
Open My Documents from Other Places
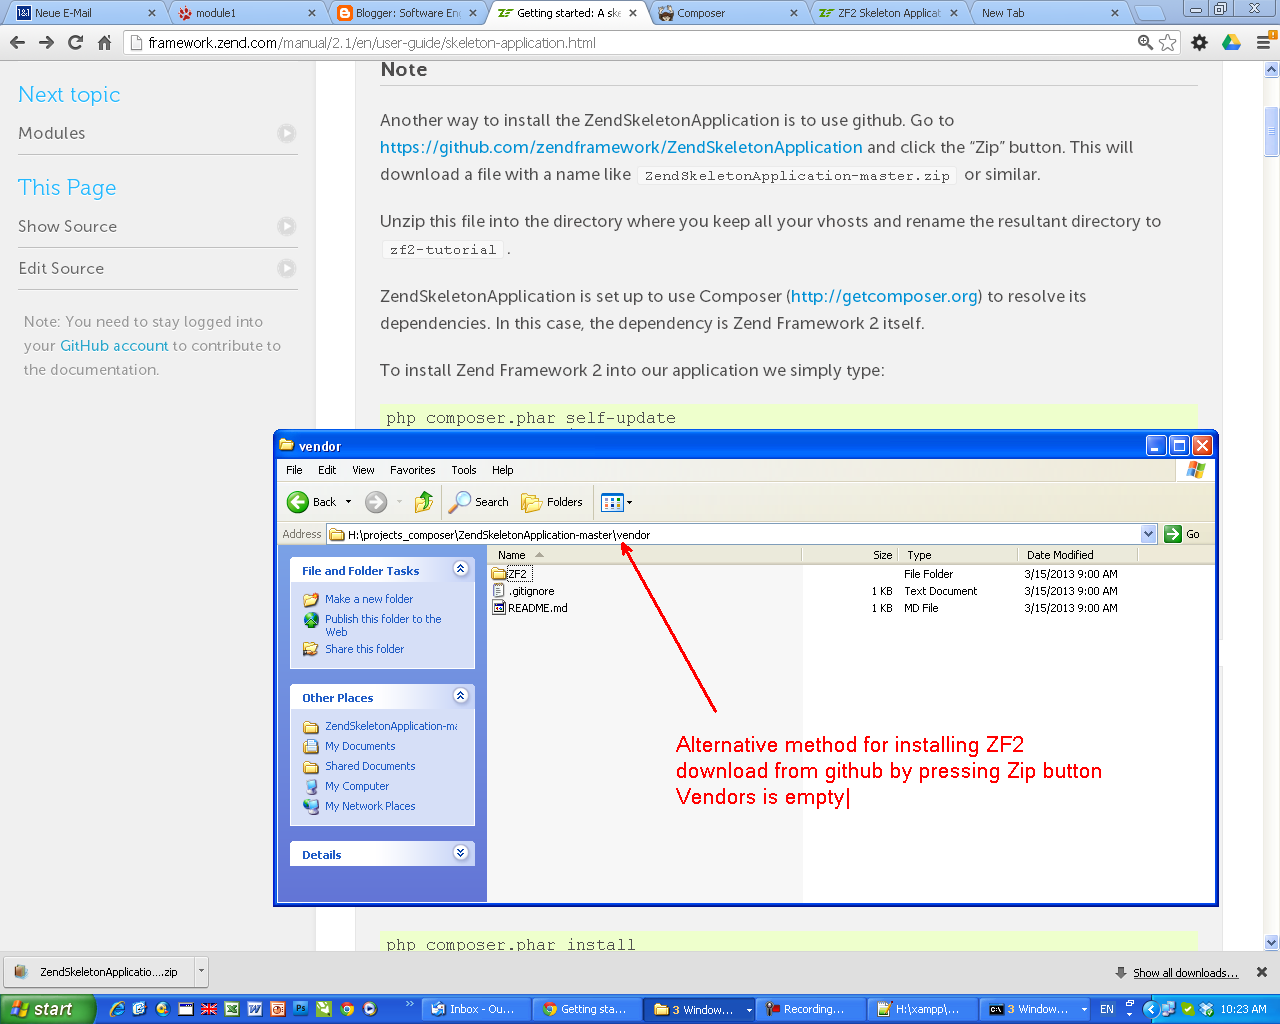click(360, 746)
